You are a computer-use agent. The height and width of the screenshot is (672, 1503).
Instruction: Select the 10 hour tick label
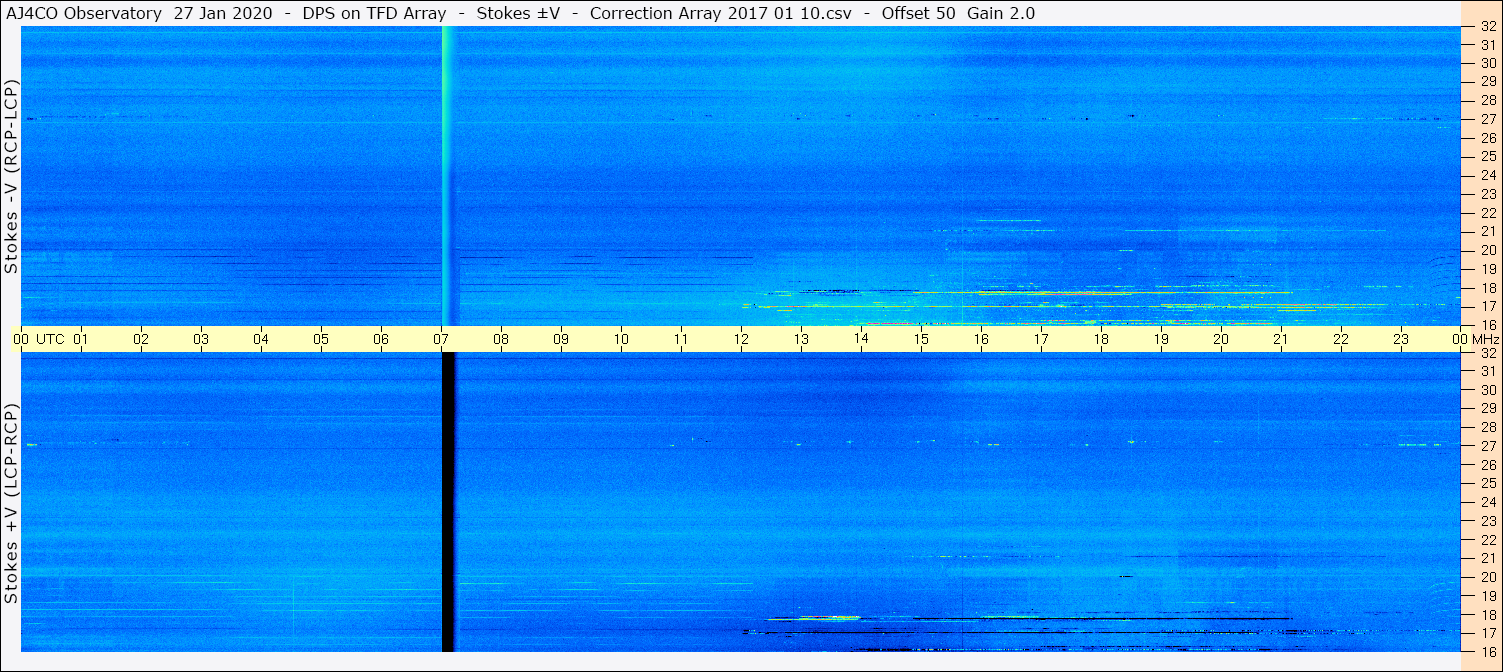click(621, 339)
